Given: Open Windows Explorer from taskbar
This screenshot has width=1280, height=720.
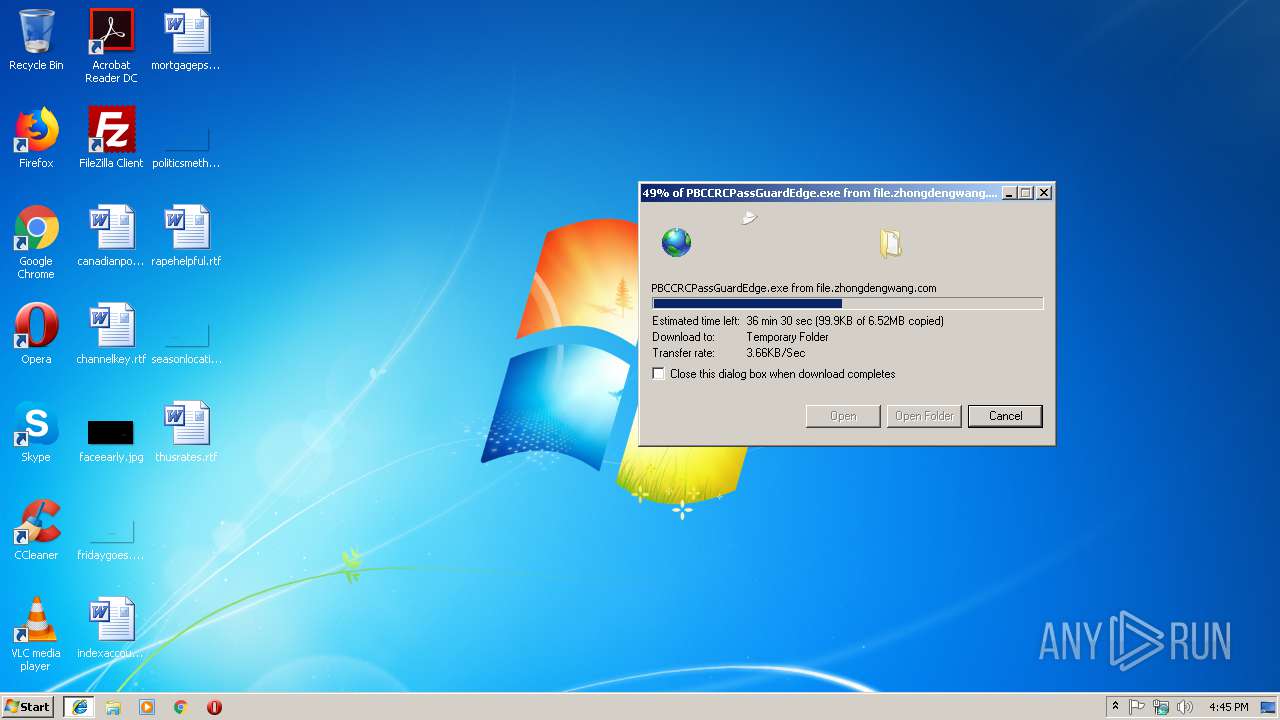Looking at the screenshot, I should tap(113, 707).
